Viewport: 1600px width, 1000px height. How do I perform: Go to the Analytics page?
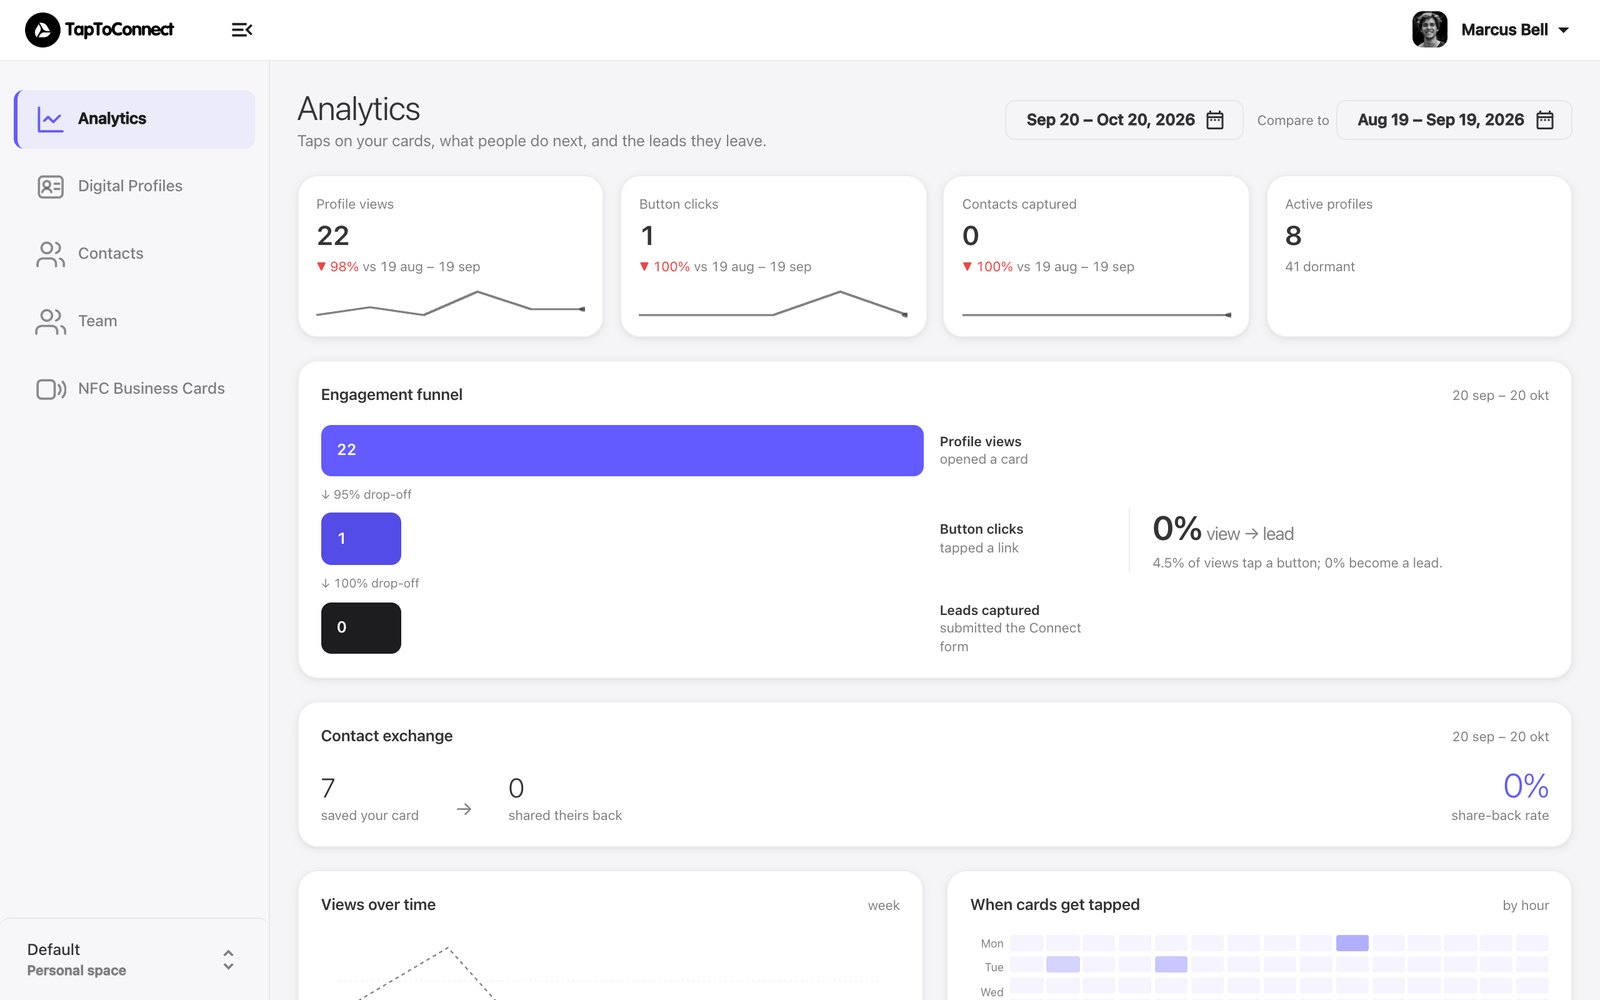135,119
